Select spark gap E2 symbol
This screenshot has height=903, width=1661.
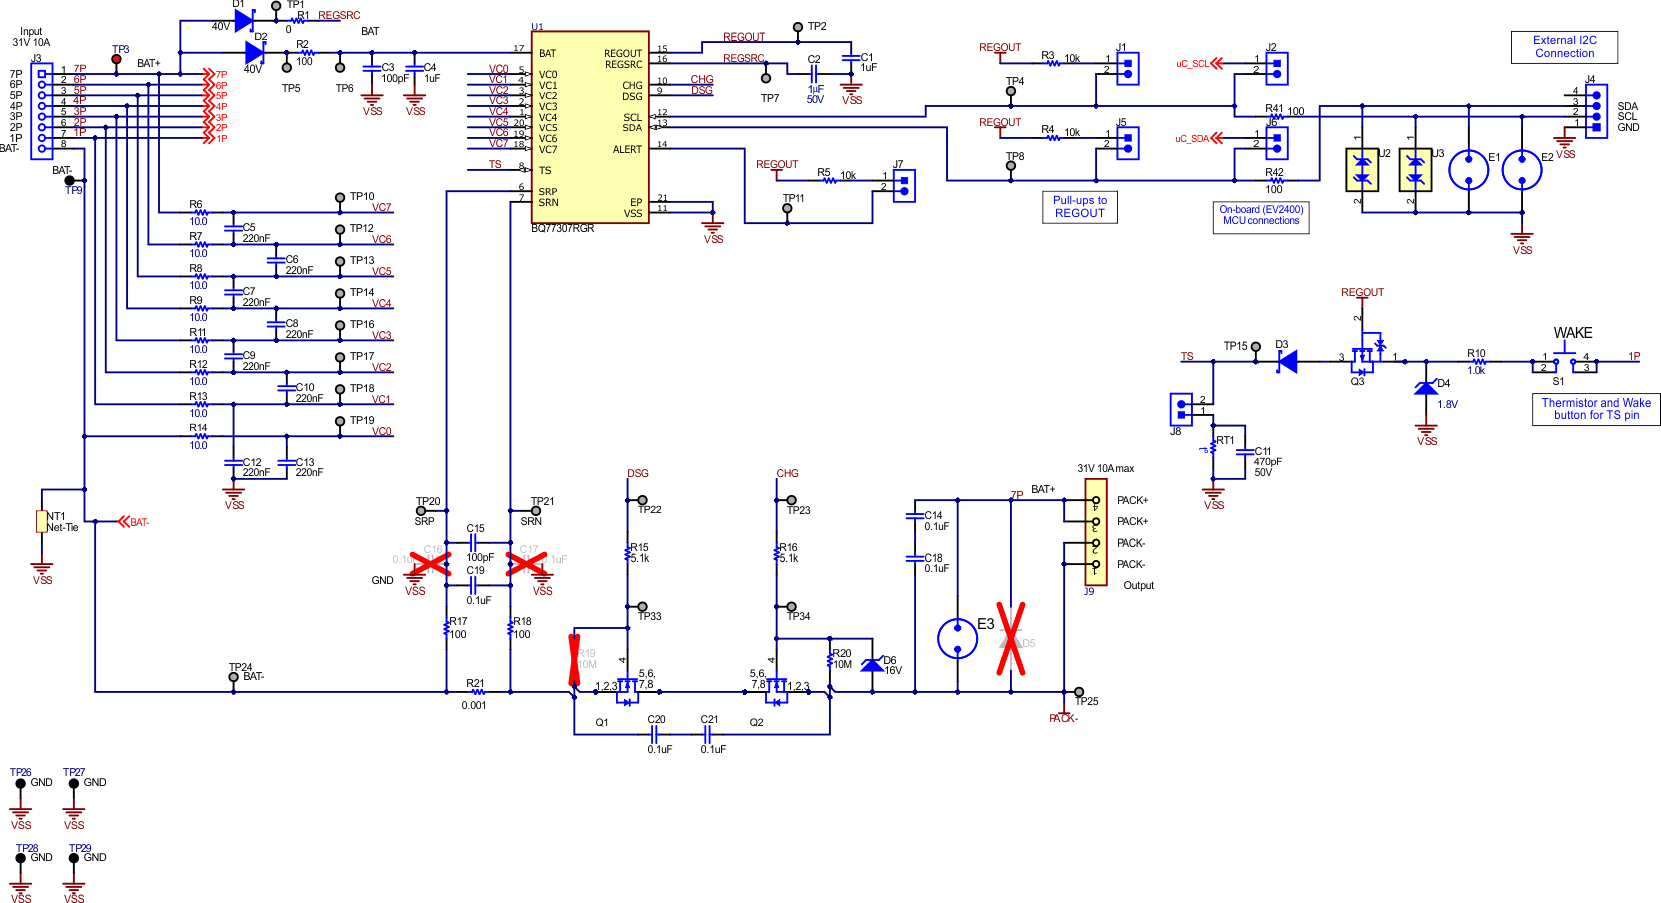[1522, 169]
